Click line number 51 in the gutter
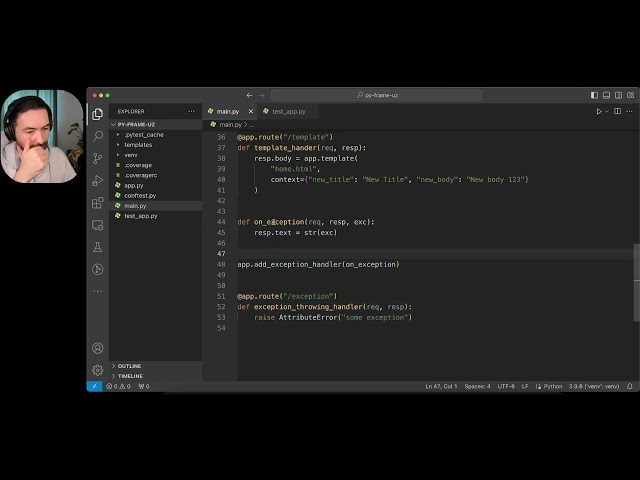This screenshot has height=480, width=640. [221, 296]
